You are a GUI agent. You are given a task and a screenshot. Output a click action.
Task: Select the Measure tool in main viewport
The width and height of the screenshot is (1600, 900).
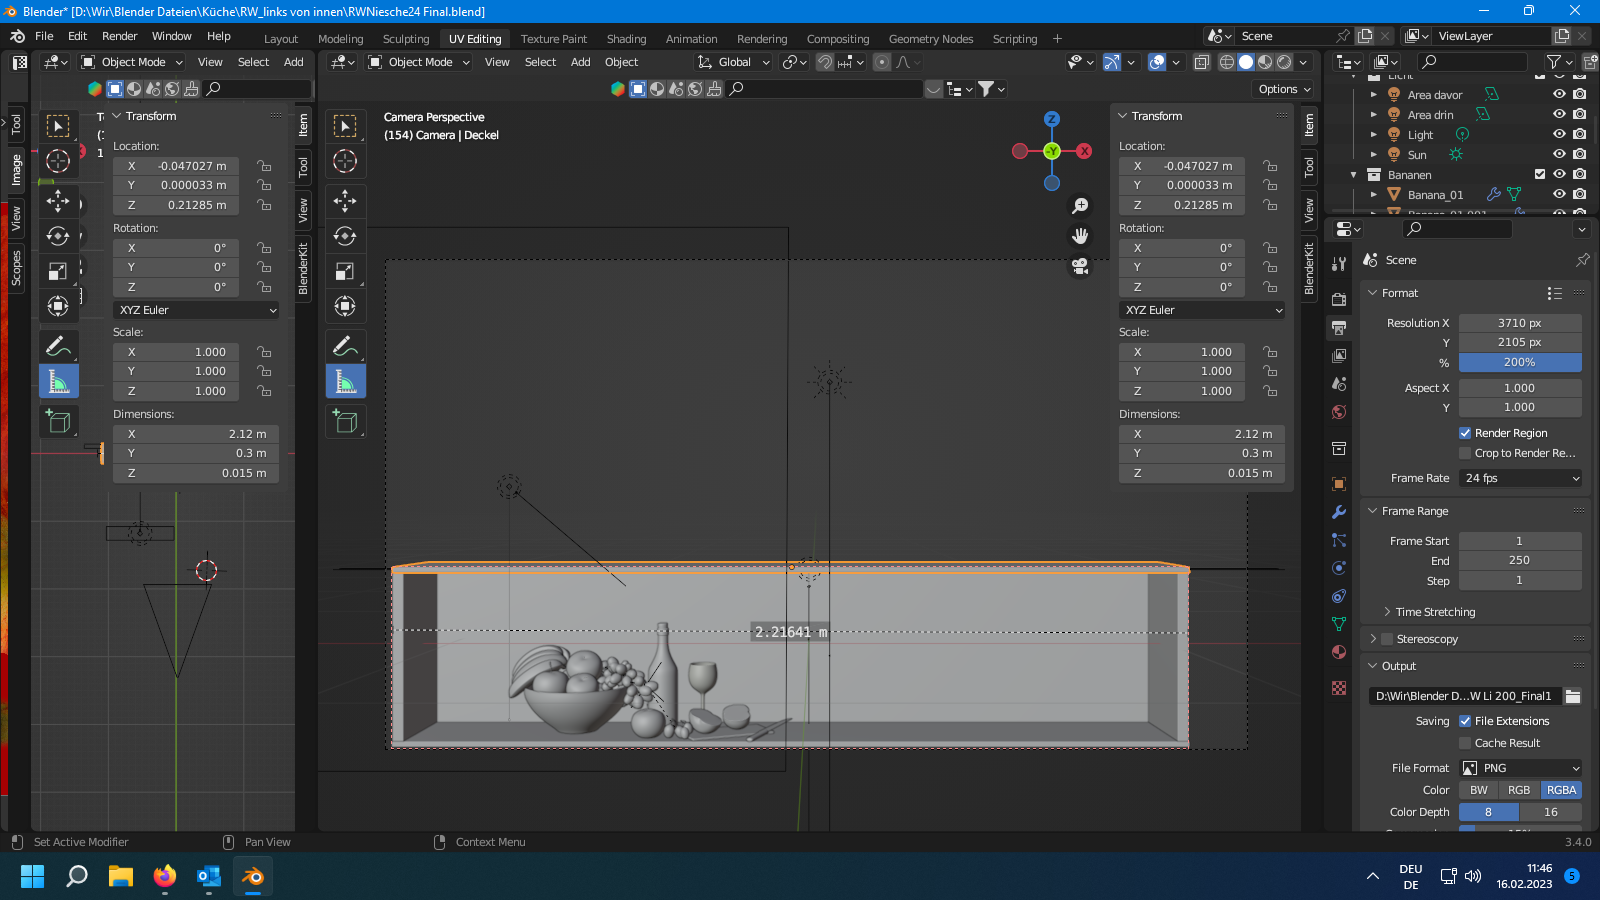click(345, 381)
